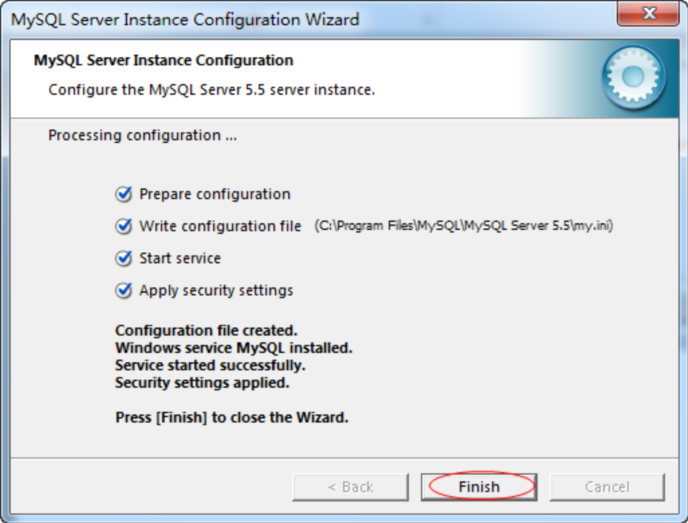Click the bold MySQL Server Instance Configuration heading
The height and width of the screenshot is (523, 688).
point(164,61)
